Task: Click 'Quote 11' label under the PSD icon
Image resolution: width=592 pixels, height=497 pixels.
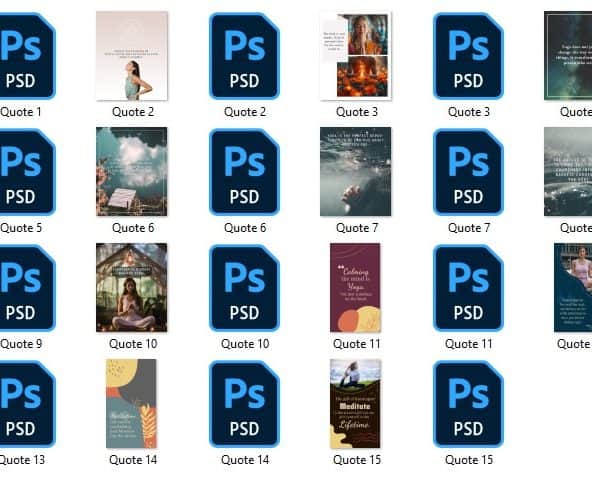Action: click(x=469, y=344)
